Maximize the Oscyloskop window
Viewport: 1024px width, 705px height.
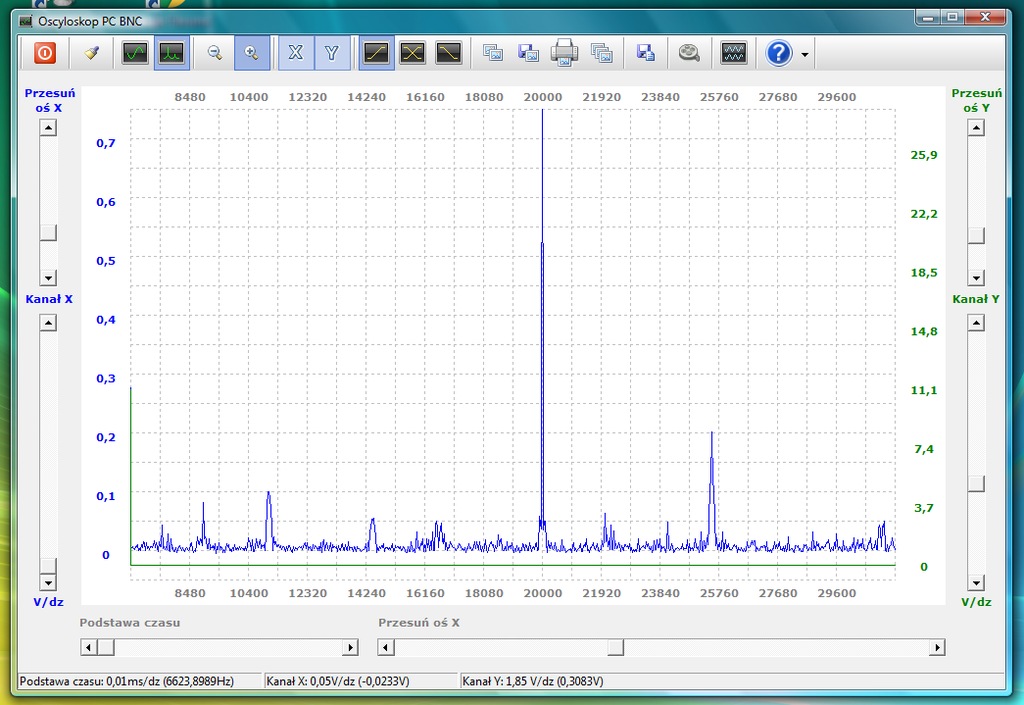952,17
